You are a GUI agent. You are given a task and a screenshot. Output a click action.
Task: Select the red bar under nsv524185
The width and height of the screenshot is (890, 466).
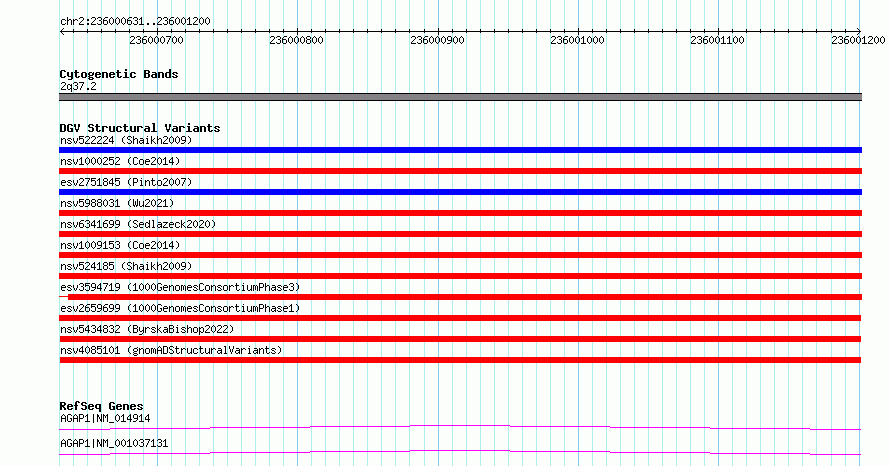pos(460,276)
